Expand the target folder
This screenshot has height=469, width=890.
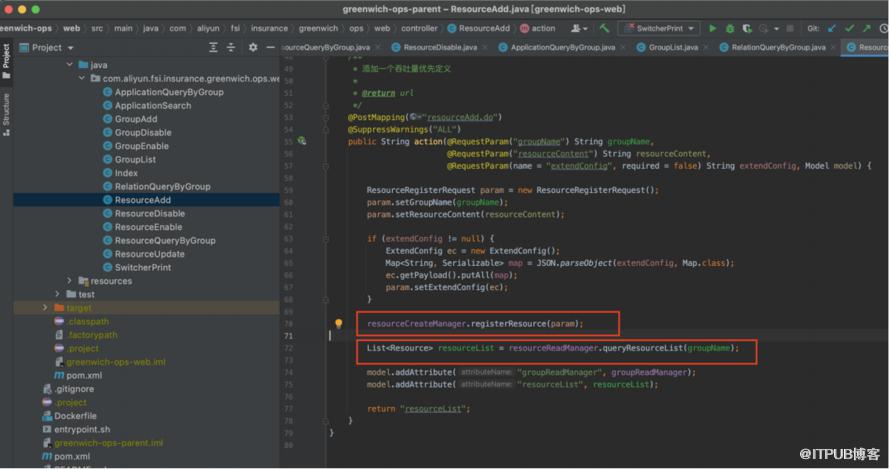(x=45, y=308)
